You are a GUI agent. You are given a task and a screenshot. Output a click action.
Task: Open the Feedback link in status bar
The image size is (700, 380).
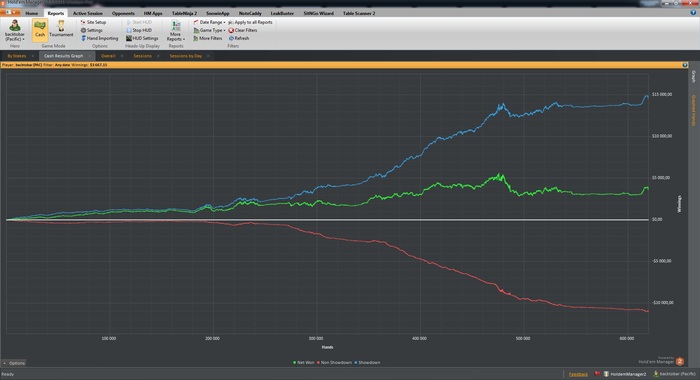pos(578,374)
